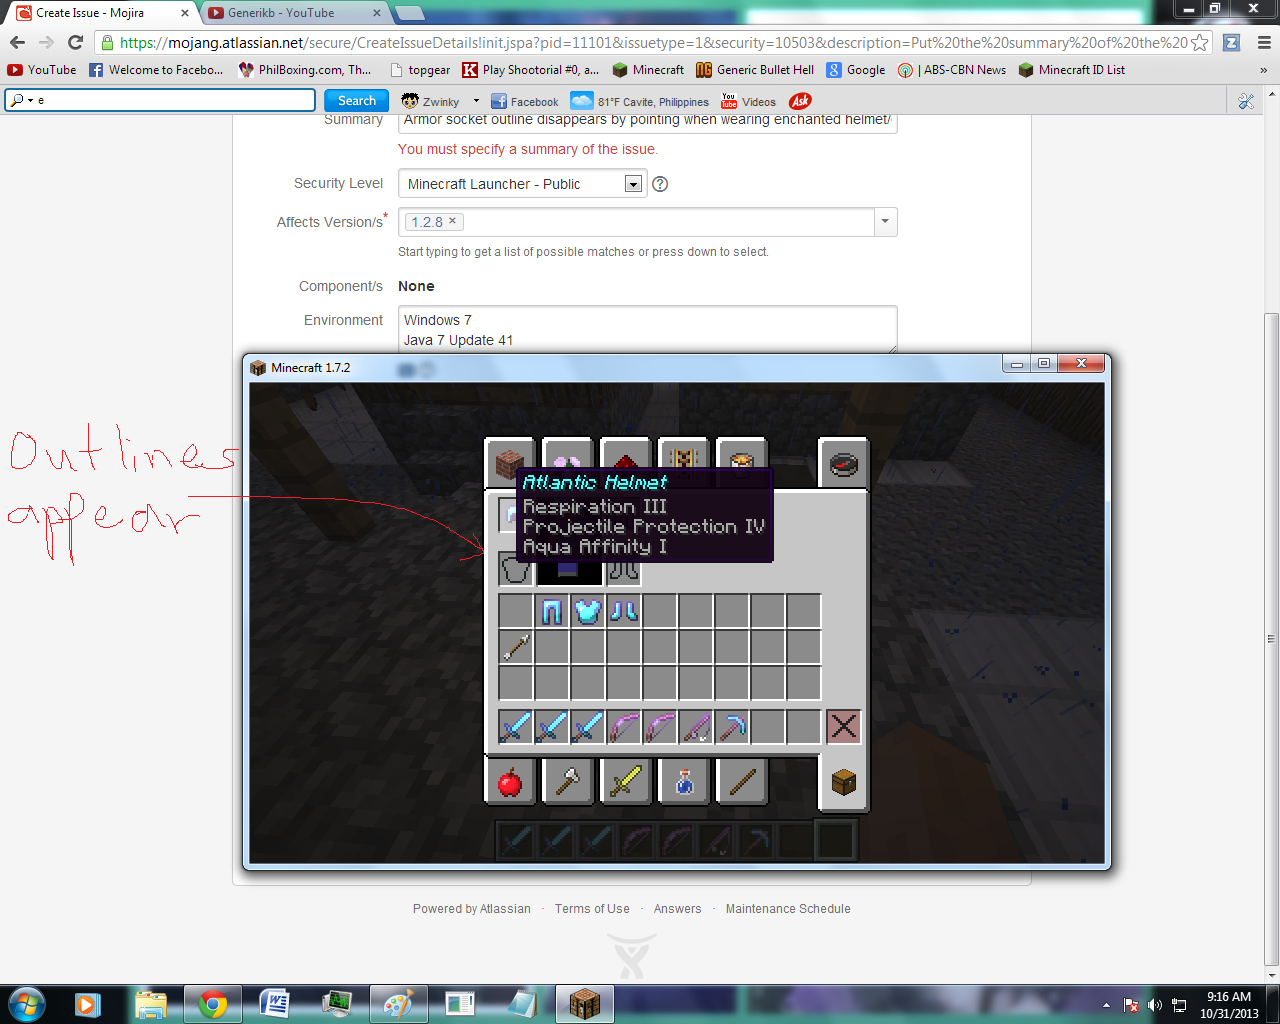Select the fishing rod in the hotbar
Viewport: 1280px width, 1024px height.
tap(696, 727)
